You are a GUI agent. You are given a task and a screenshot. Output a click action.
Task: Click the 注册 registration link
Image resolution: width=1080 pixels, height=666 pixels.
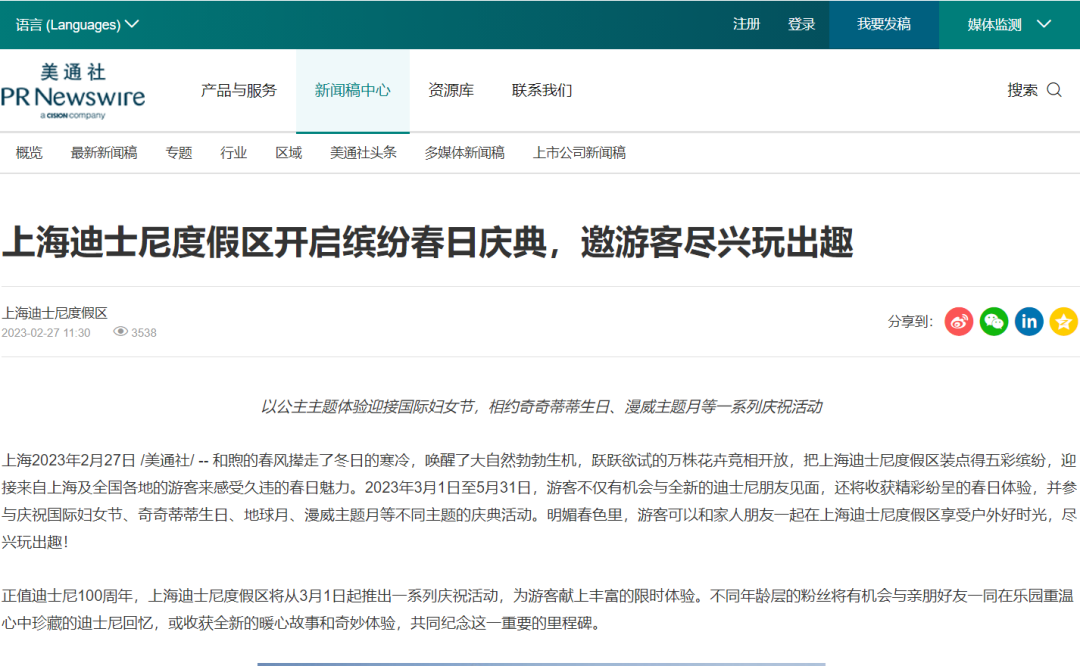point(746,24)
